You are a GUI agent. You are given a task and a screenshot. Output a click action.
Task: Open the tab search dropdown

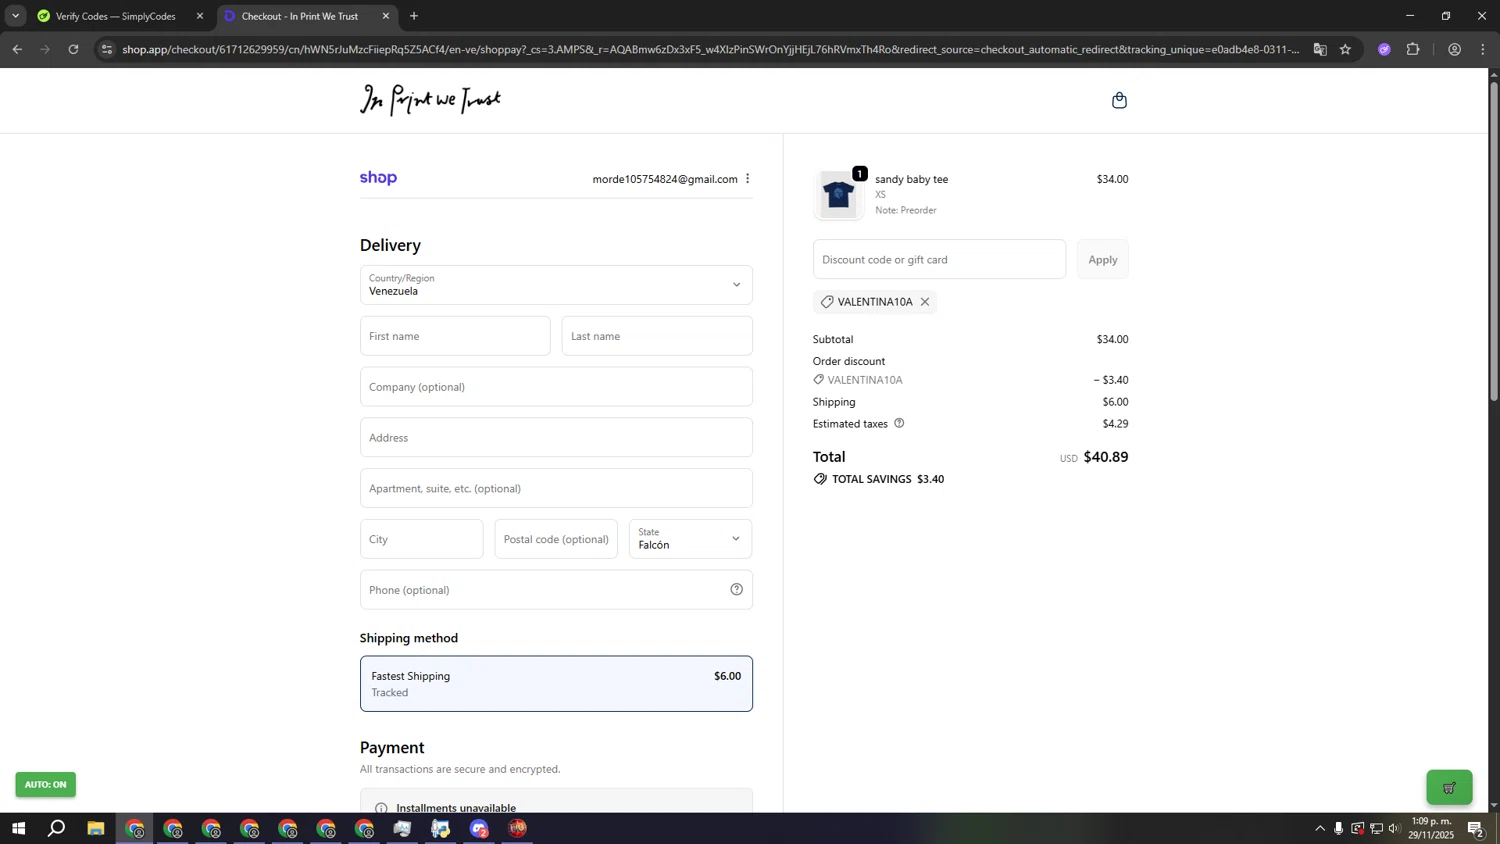[15, 16]
